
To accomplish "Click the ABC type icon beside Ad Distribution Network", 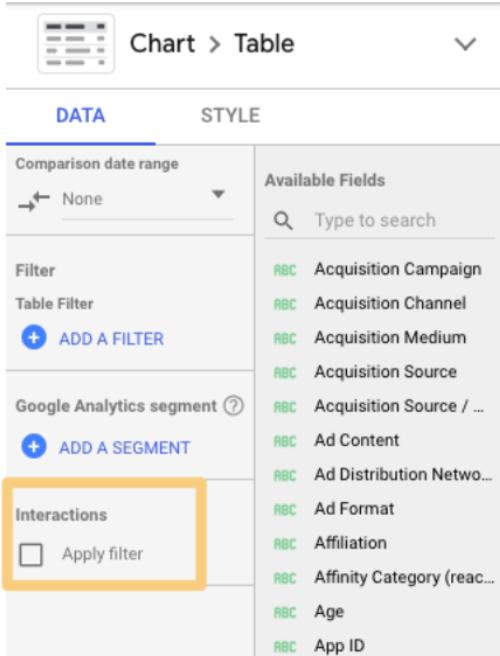I will [285, 476].
